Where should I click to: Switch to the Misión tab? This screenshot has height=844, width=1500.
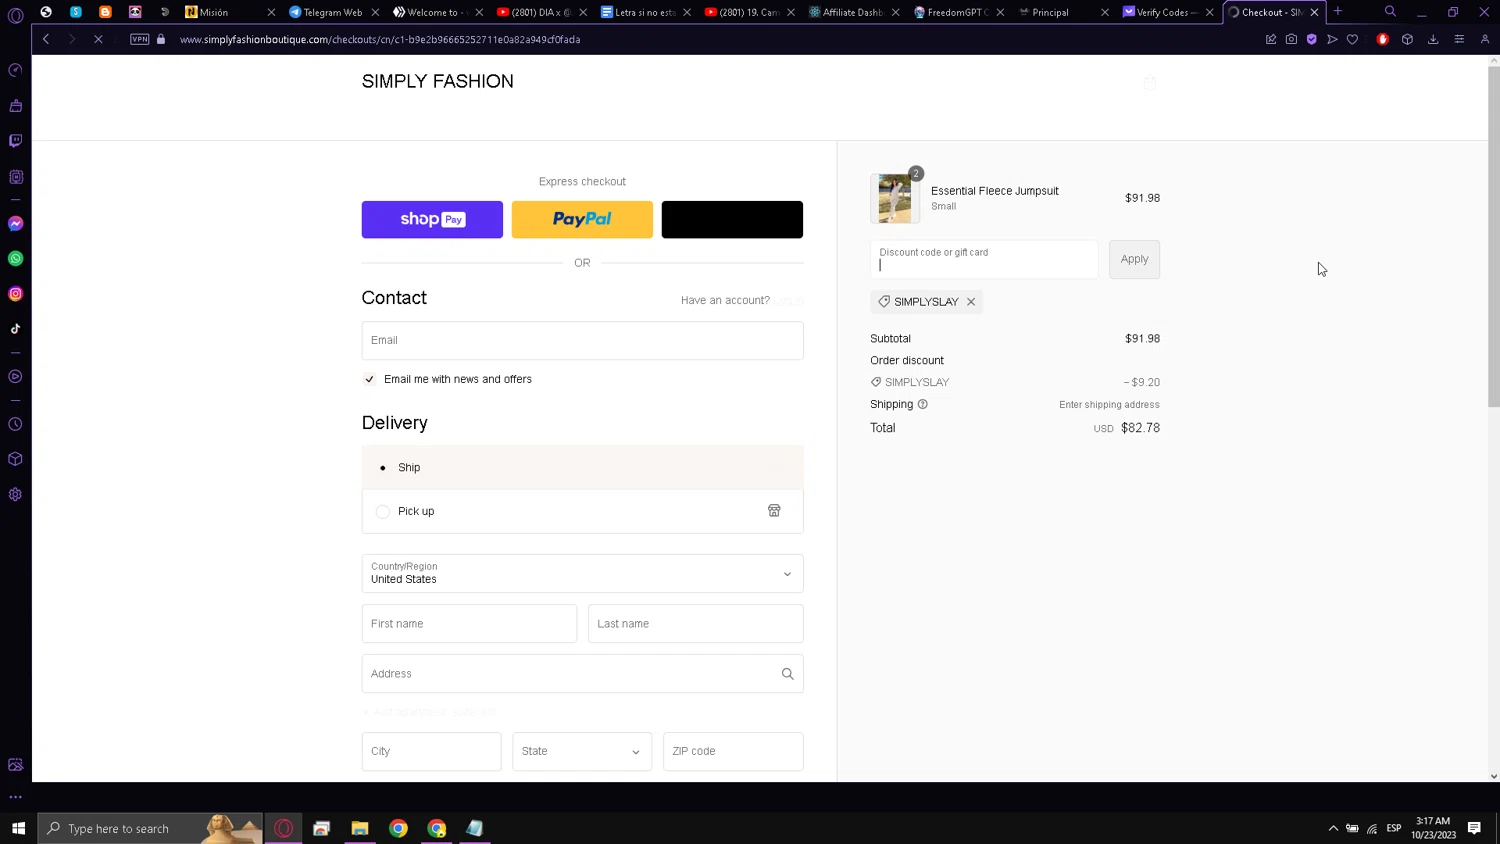(229, 12)
